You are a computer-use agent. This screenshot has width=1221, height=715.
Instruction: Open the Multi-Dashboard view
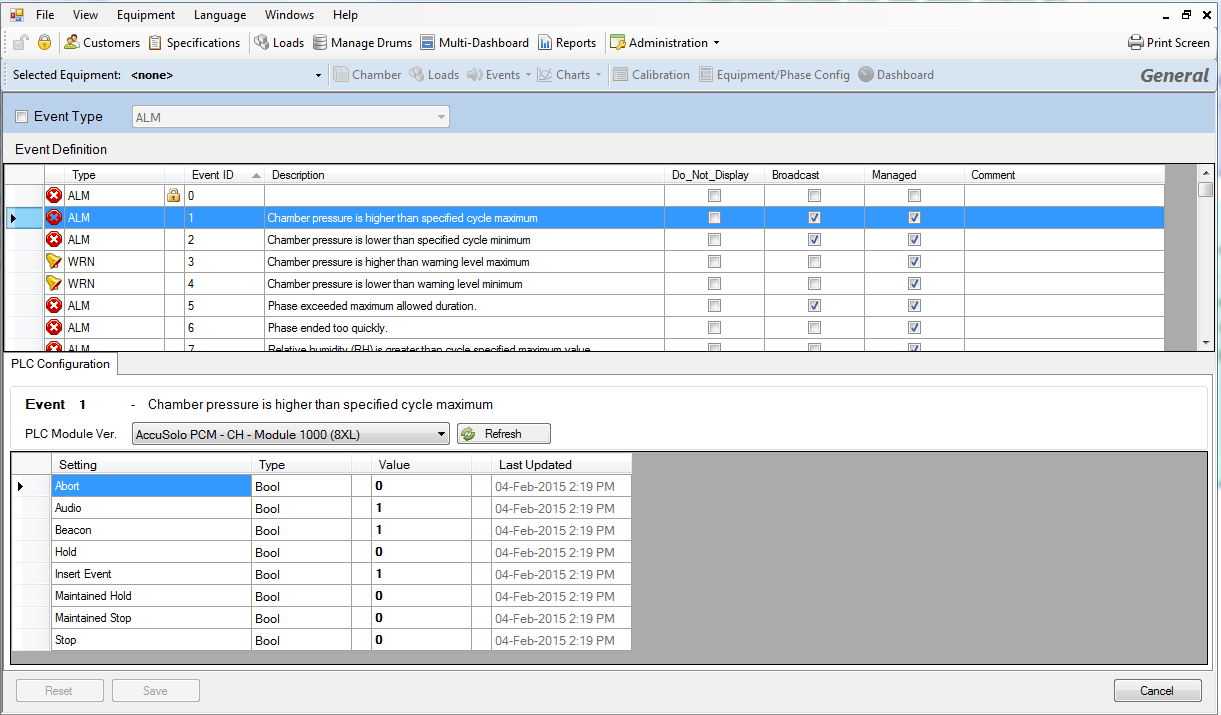click(x=428, y=43)
